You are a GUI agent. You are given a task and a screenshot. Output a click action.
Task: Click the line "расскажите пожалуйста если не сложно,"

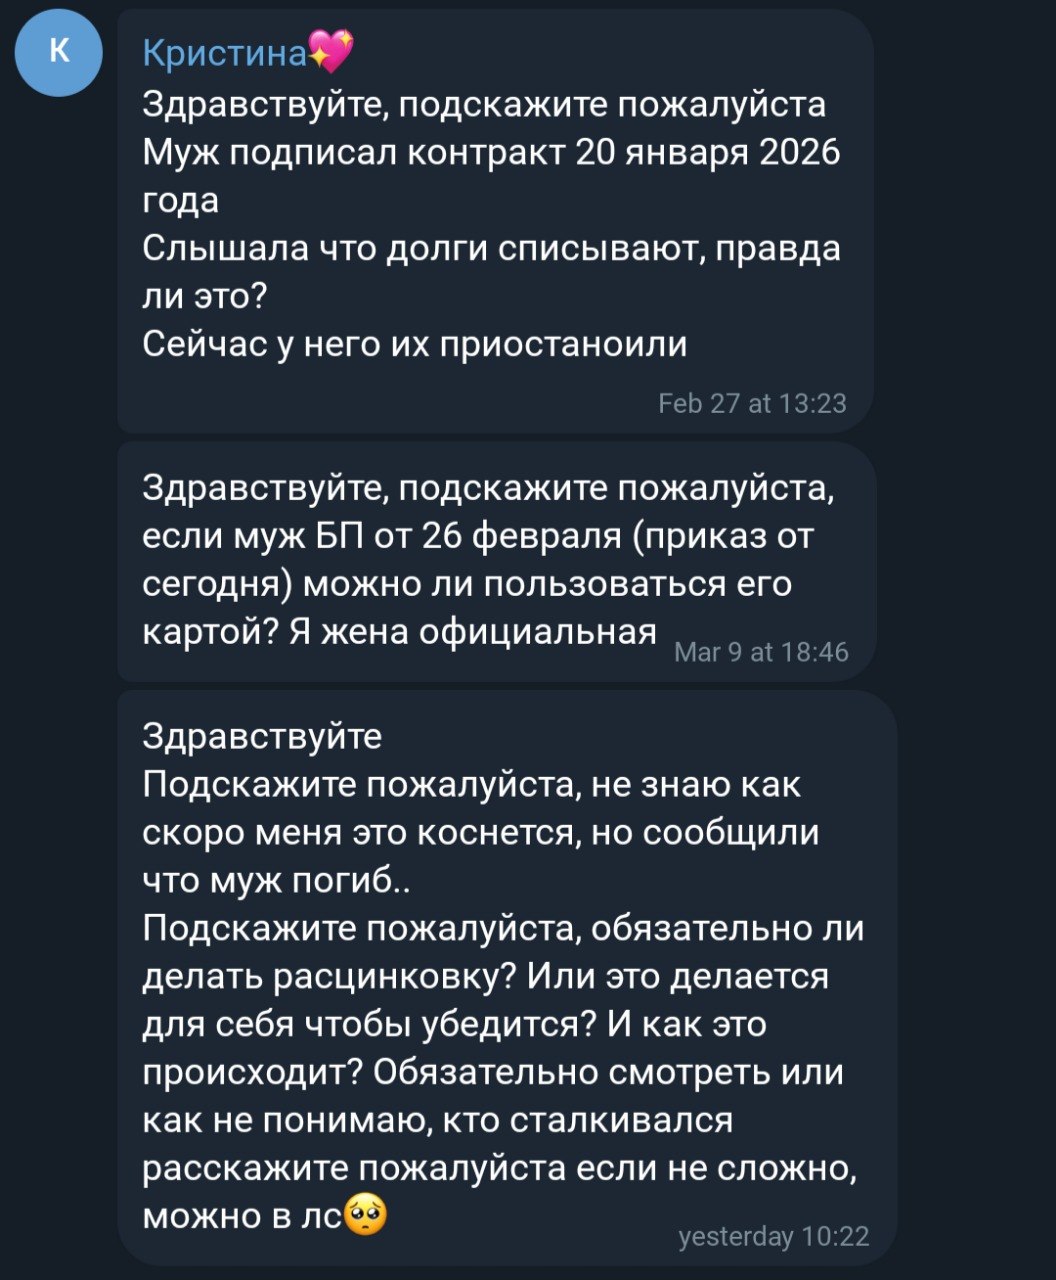coord(499,1168)
